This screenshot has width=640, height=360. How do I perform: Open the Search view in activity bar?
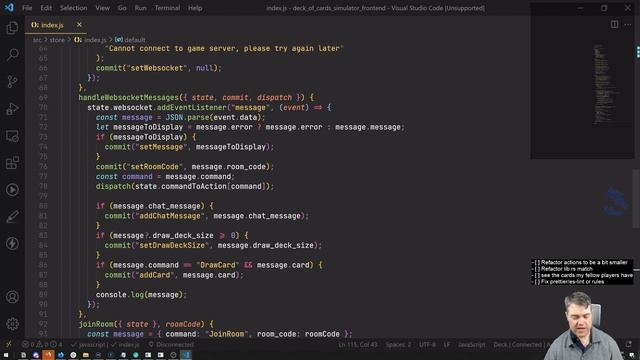pyautogui.click(x=12, y=55)
